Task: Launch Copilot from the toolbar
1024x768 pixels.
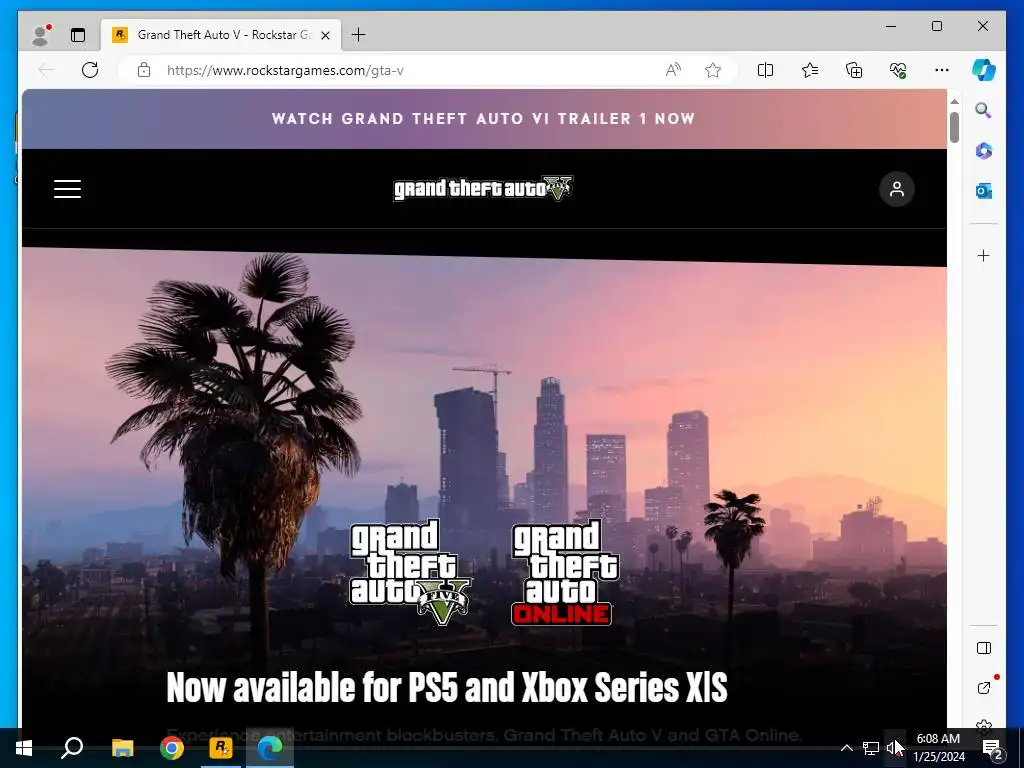Action: (984, 70)
